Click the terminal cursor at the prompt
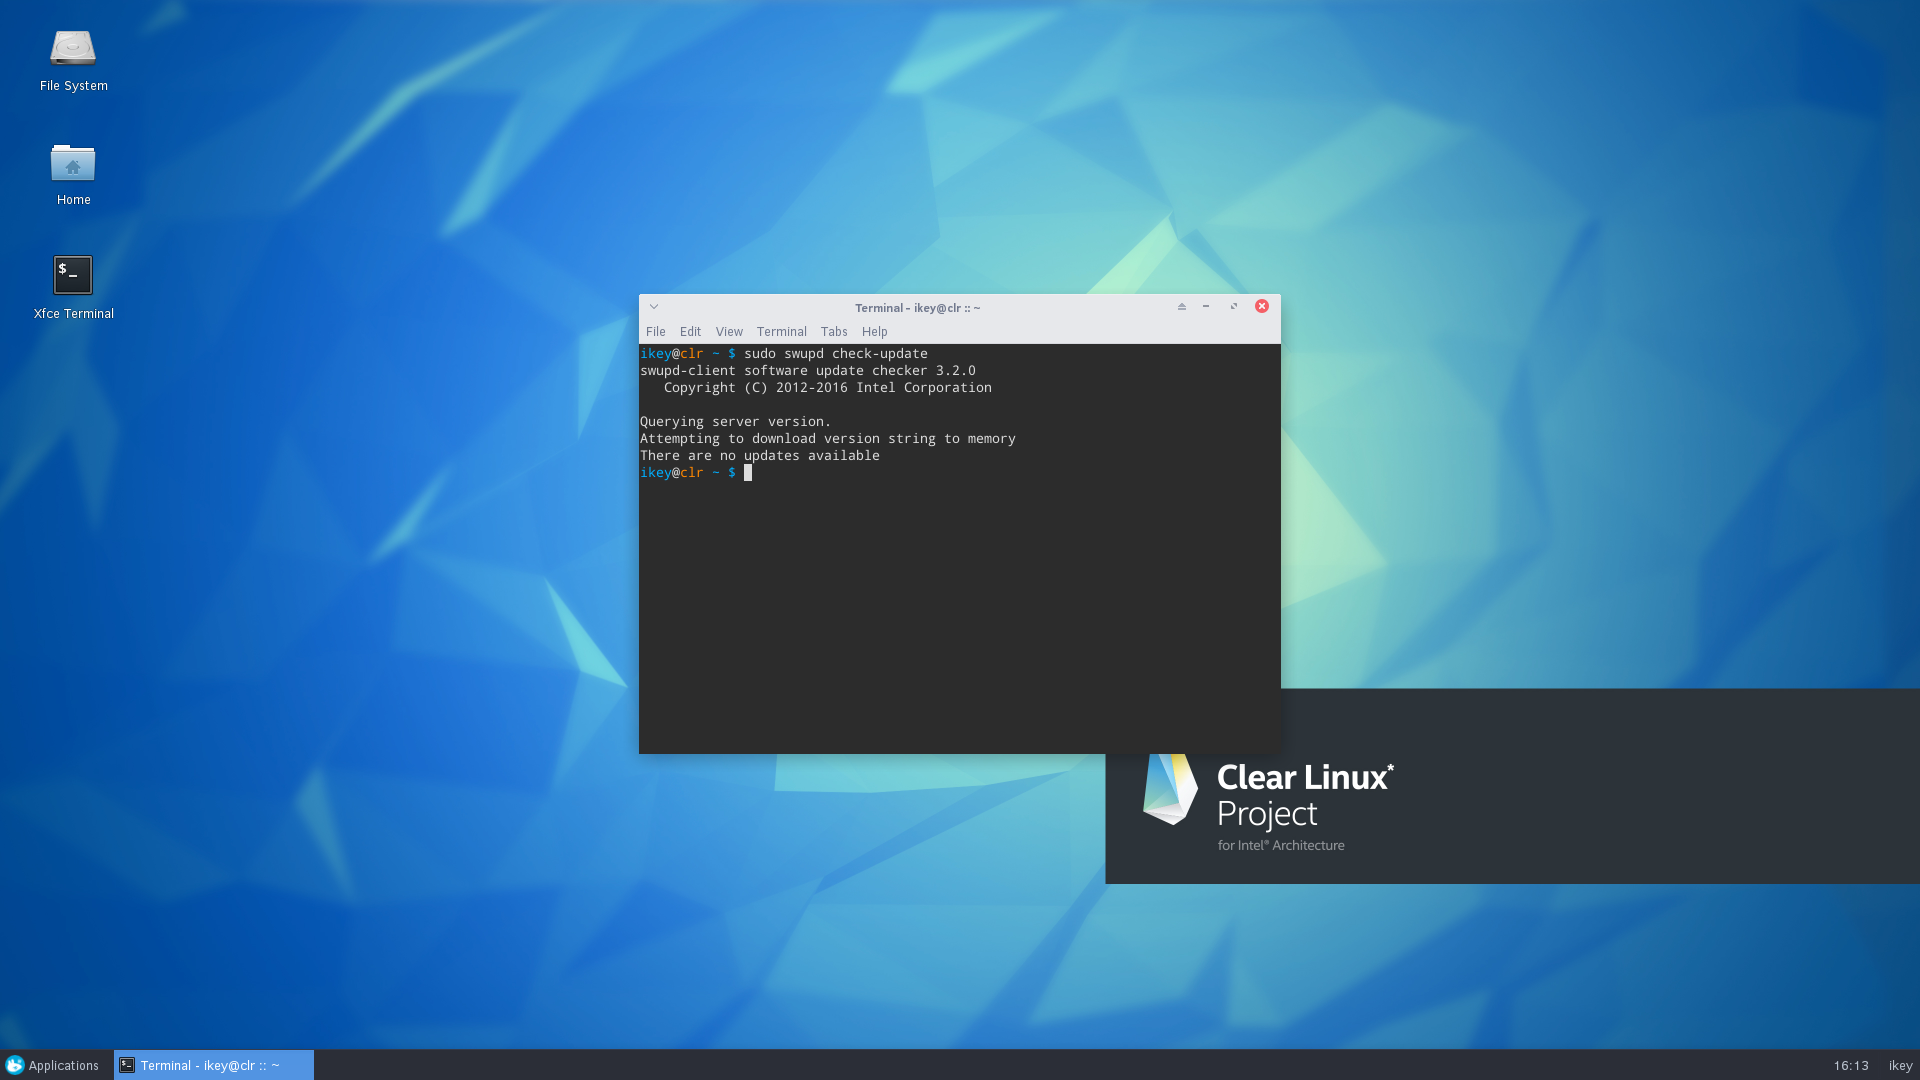This screenshot has width=1920, height=1080. click(748, 473)
